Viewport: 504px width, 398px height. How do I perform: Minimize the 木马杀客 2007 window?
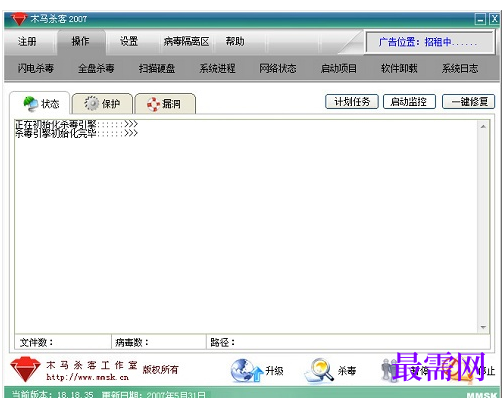tap(480, 19)
